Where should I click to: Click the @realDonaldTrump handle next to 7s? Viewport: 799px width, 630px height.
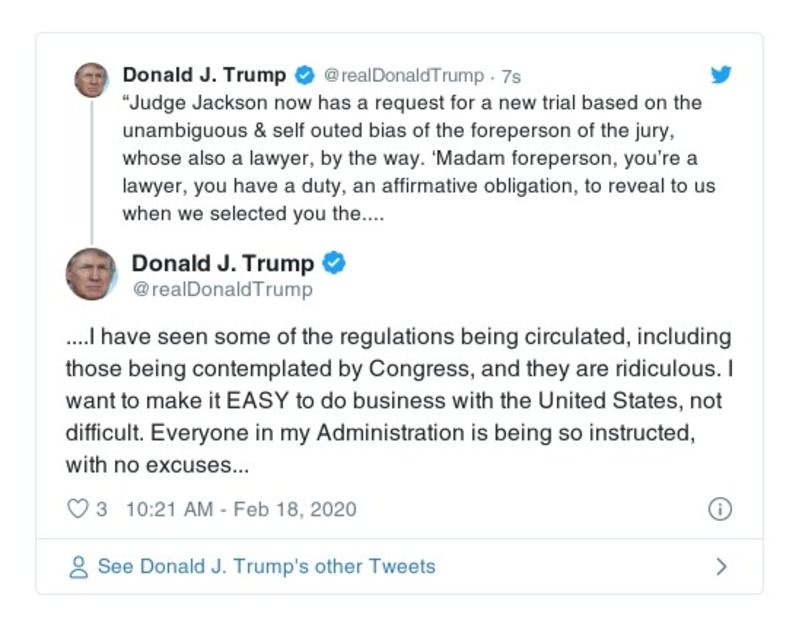click(405, 76)
